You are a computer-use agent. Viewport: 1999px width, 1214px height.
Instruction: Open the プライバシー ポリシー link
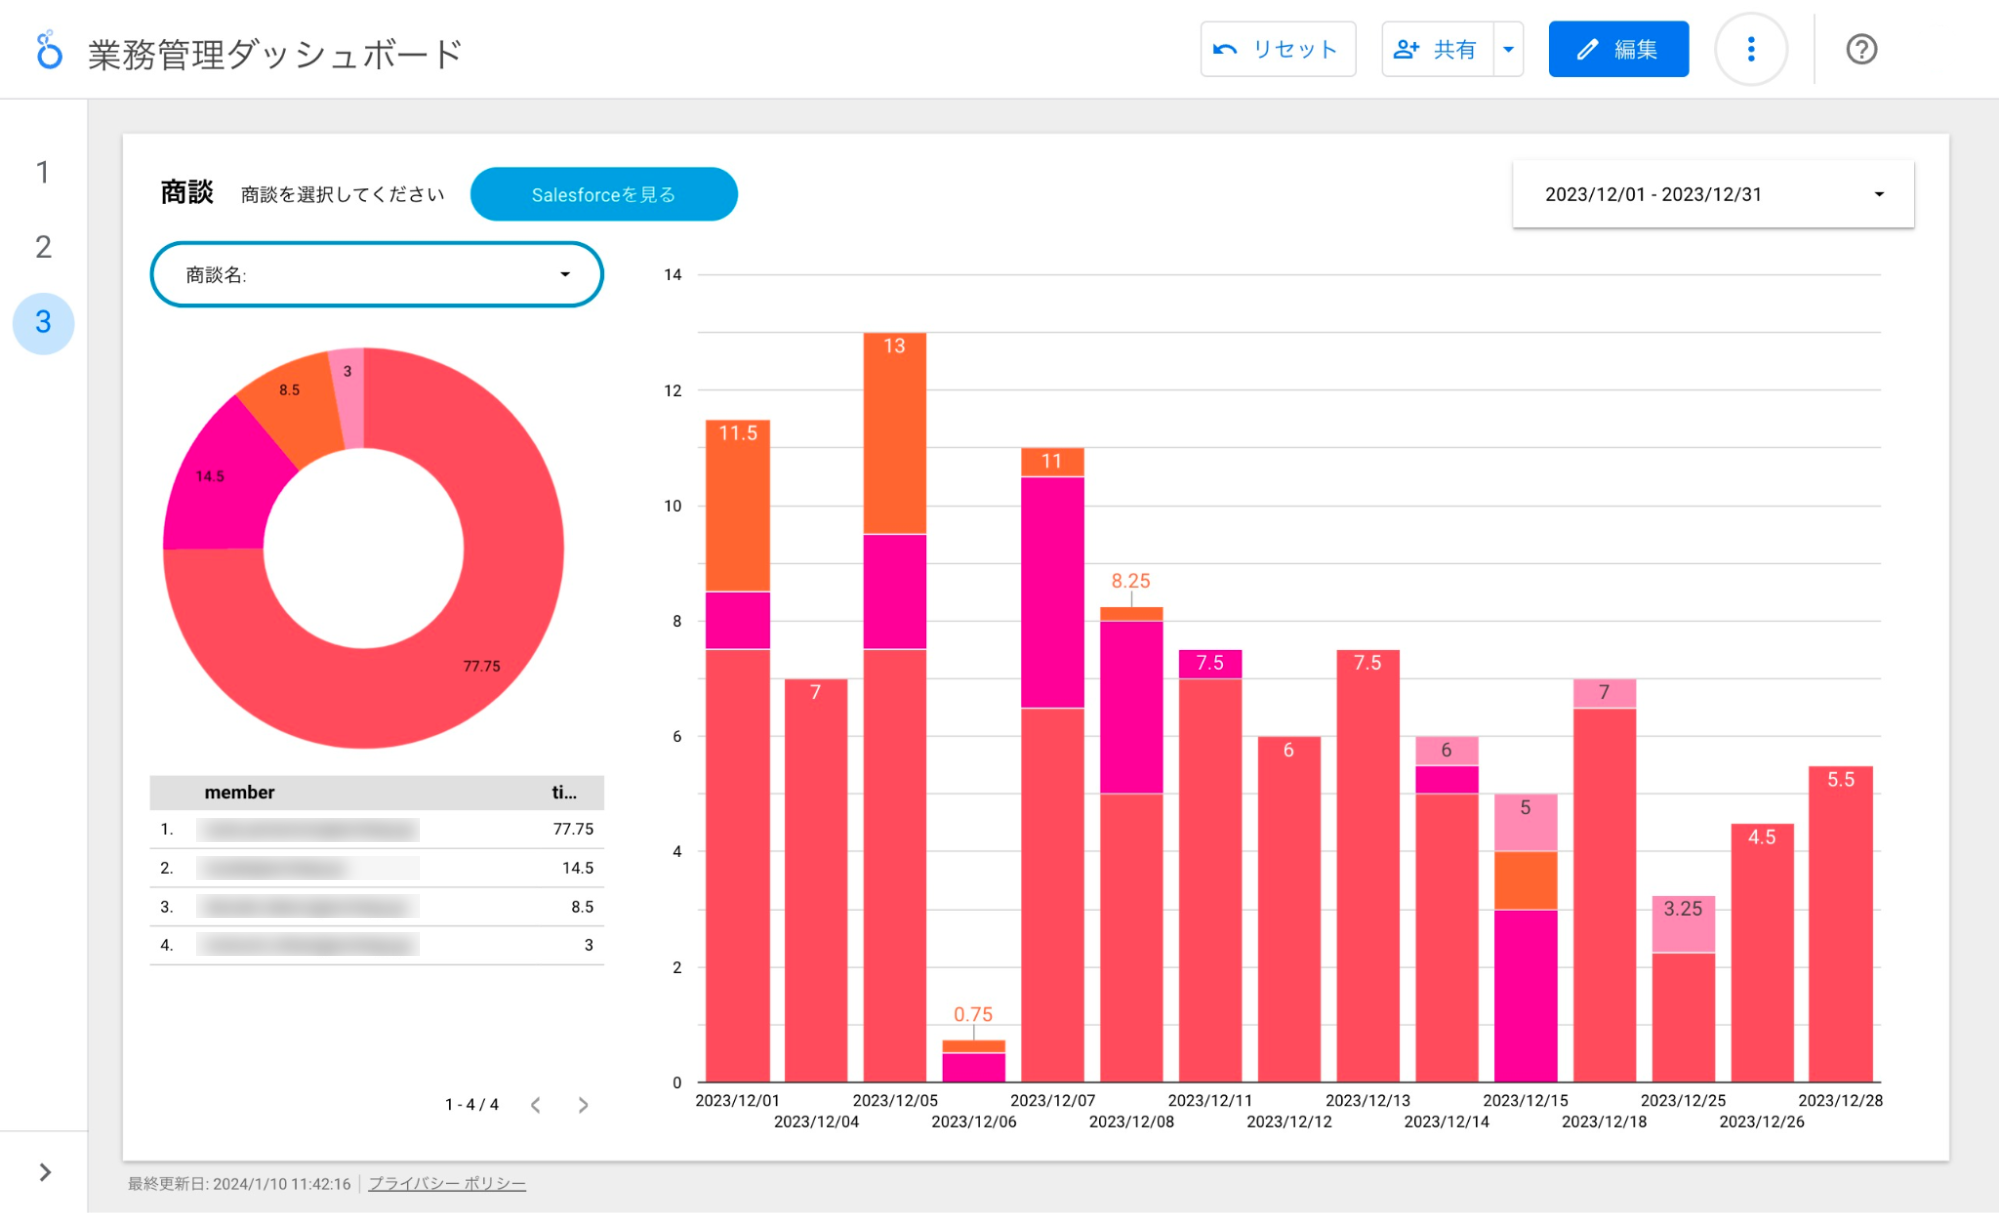(446, 1184)
